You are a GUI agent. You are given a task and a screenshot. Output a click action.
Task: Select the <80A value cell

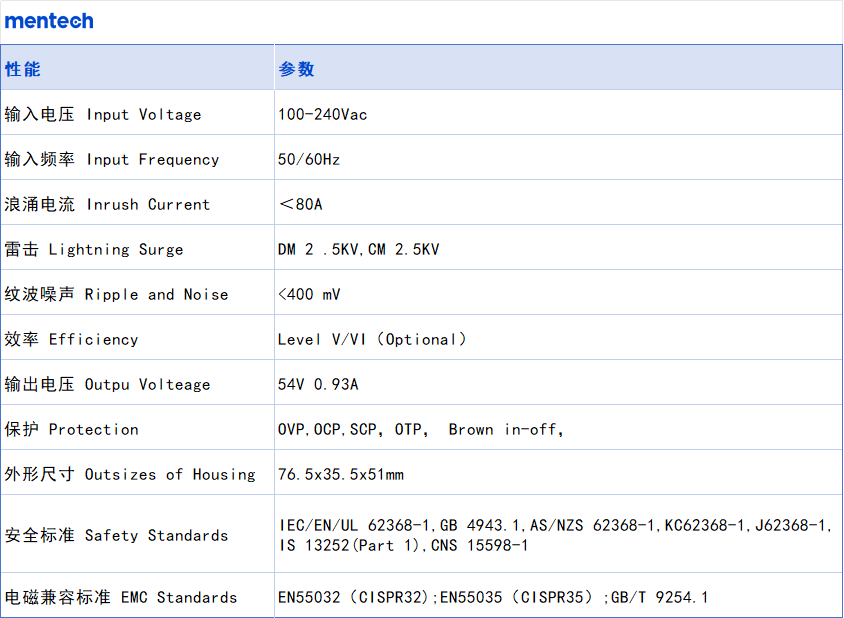[300, 205]
